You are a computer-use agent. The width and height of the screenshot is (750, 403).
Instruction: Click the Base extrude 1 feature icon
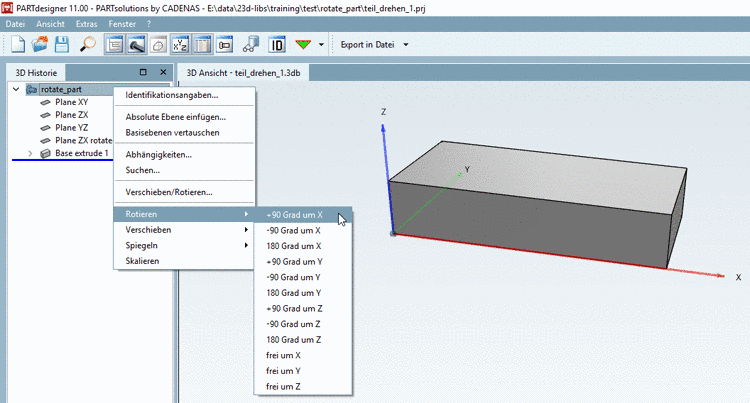tap(45, 153)
